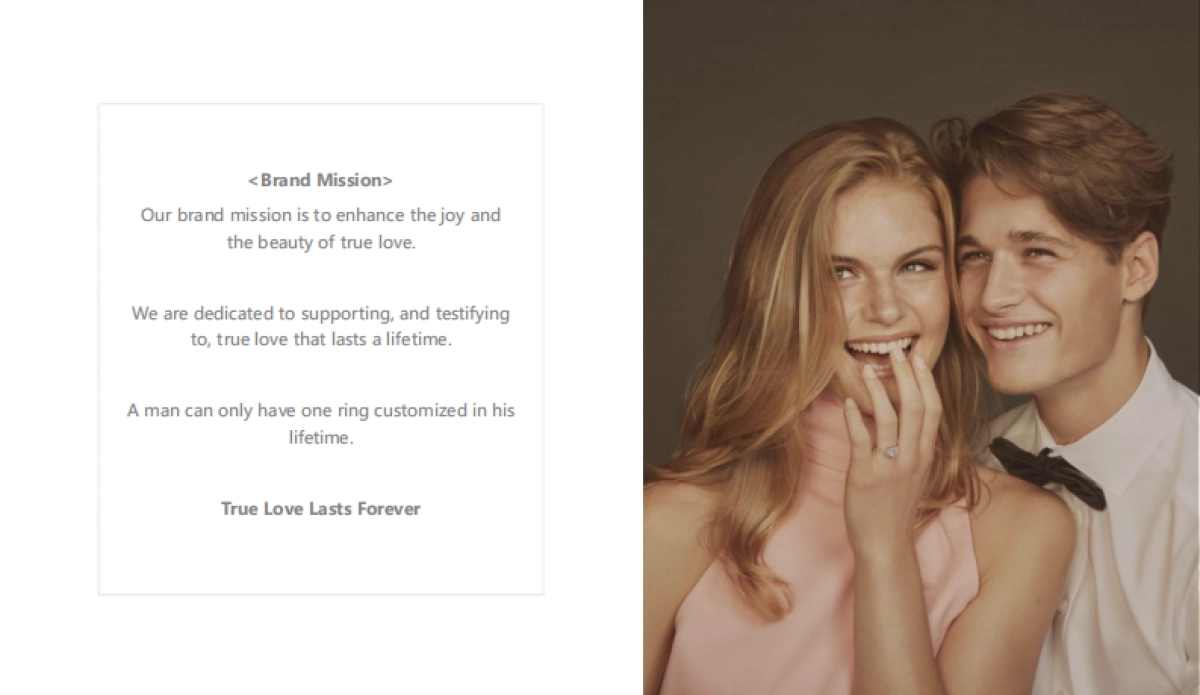The height and width of the screenshot is (695, 1200).
Task: Click the man's black bow tie
Action: tap(1047, 470)
